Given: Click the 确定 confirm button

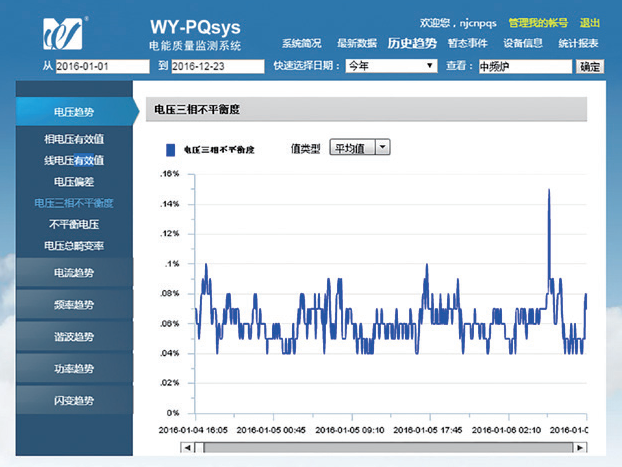Looking at the screenshot, I should tap(590, 66).
